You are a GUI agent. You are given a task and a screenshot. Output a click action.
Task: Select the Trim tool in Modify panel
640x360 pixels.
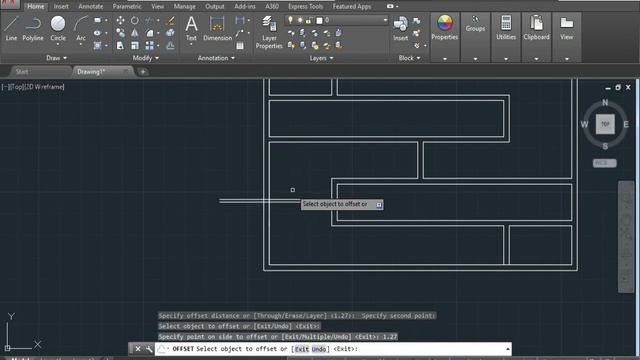tap(149, 20)
